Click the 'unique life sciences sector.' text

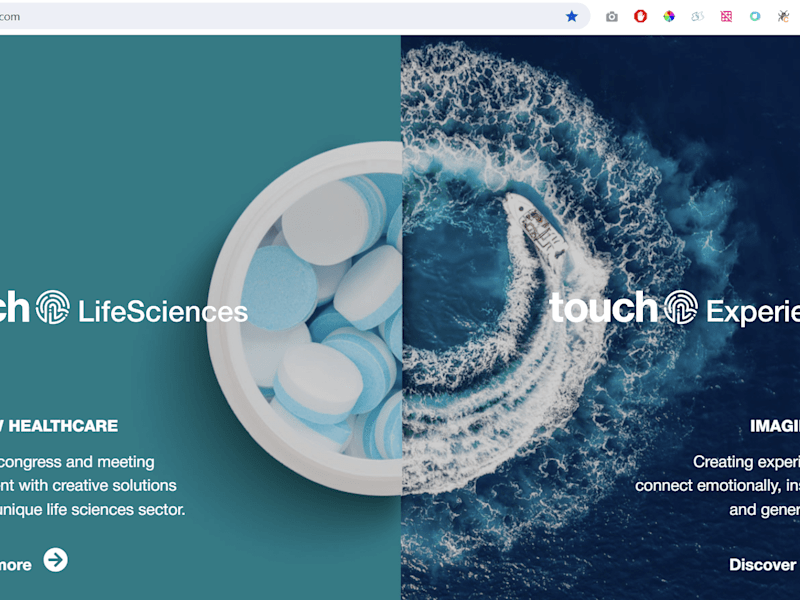click(92, 510)
